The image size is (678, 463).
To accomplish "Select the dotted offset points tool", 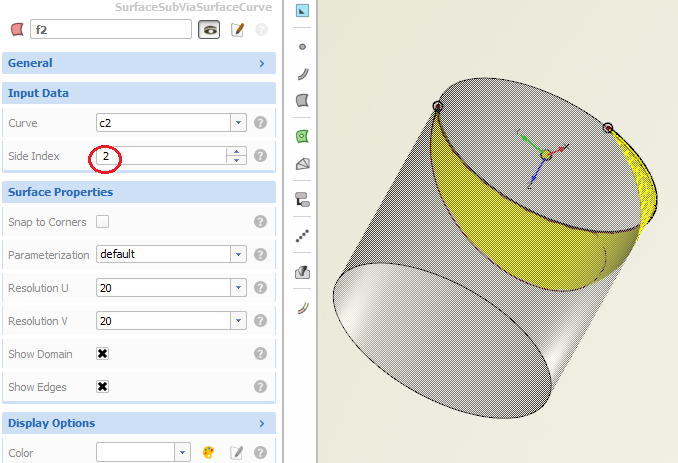I will tap(302, 236).
